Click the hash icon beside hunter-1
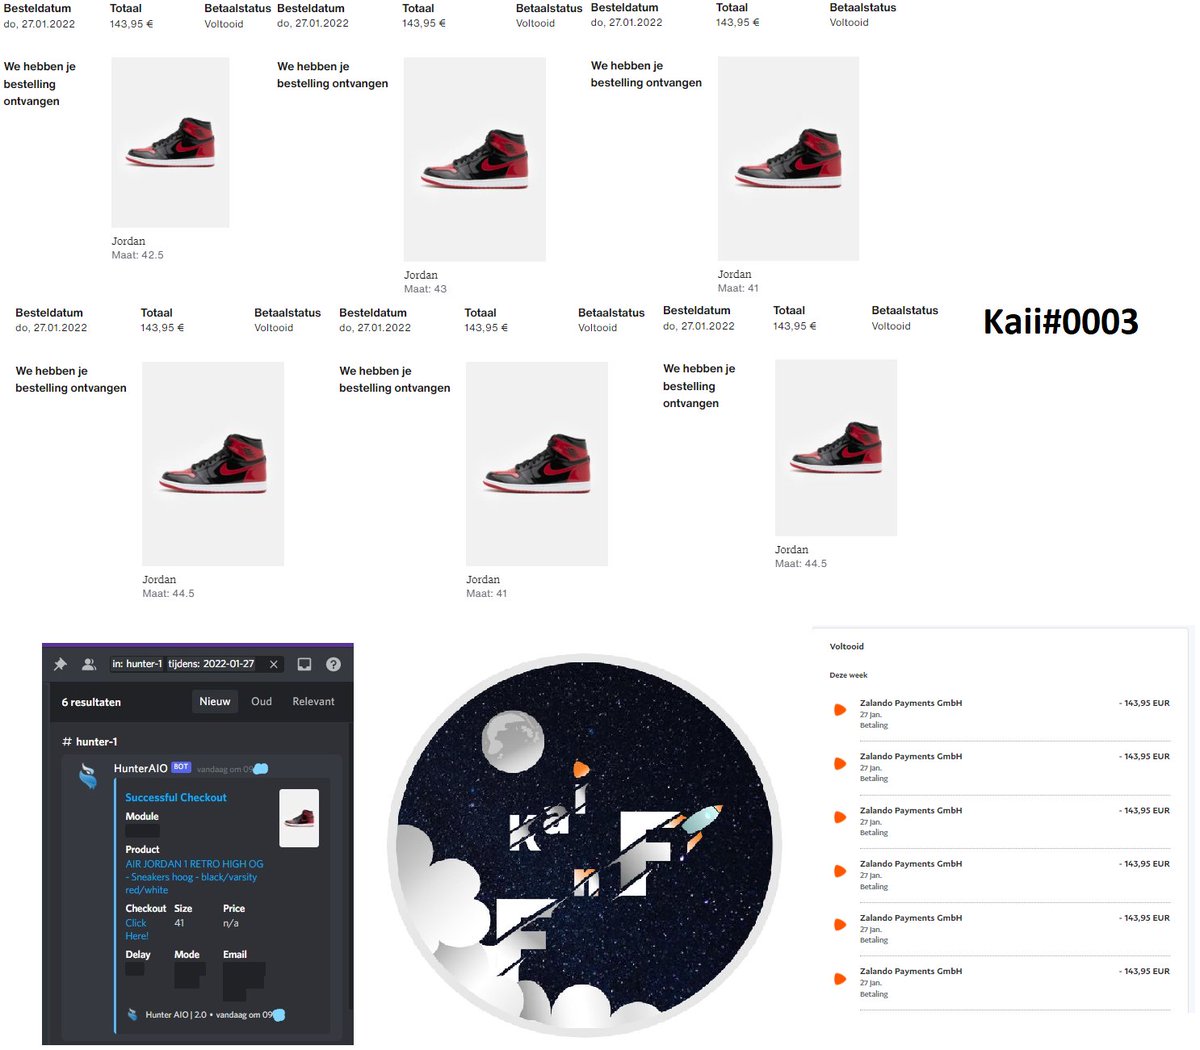 pyautogui.click(x=67, y=741)
